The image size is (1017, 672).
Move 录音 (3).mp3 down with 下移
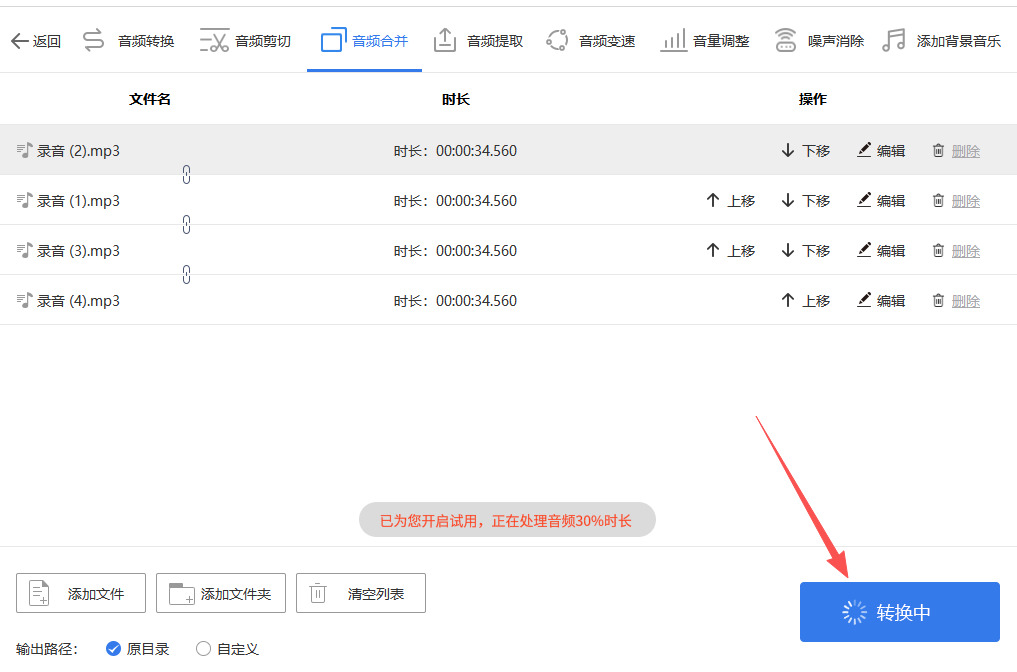pos(806,250)
